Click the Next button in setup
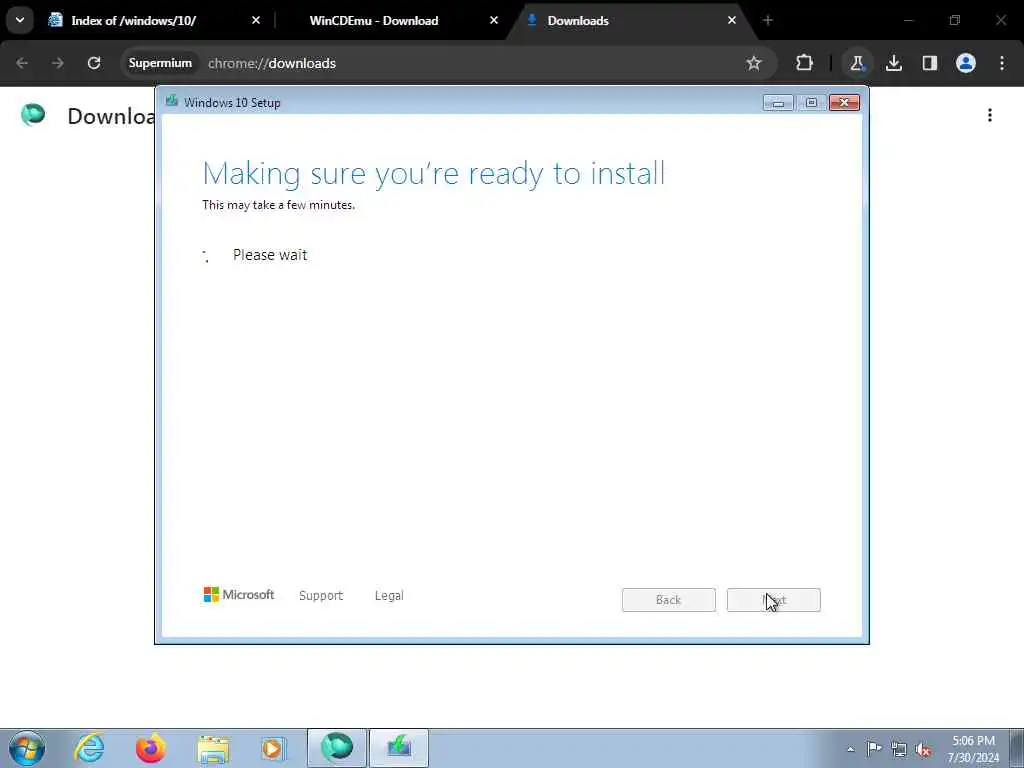1024x768 pixels. [x=774, y=600]
